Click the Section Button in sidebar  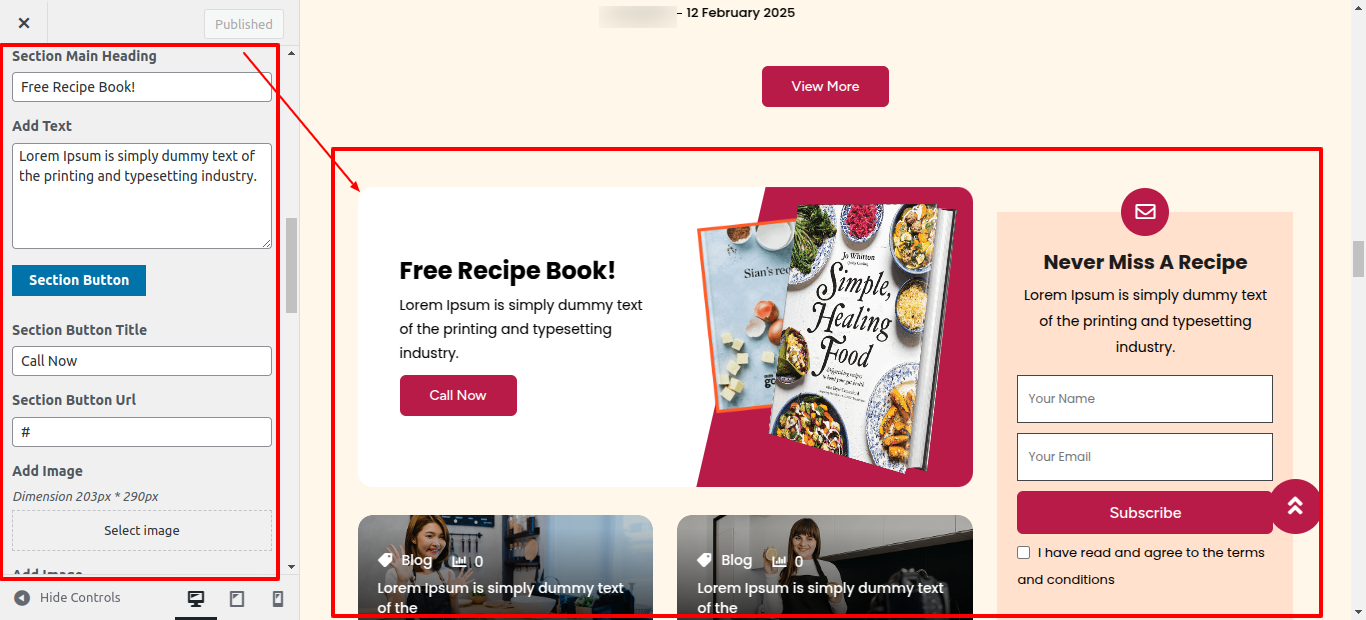pyautogui.click(x=79, y=280)
